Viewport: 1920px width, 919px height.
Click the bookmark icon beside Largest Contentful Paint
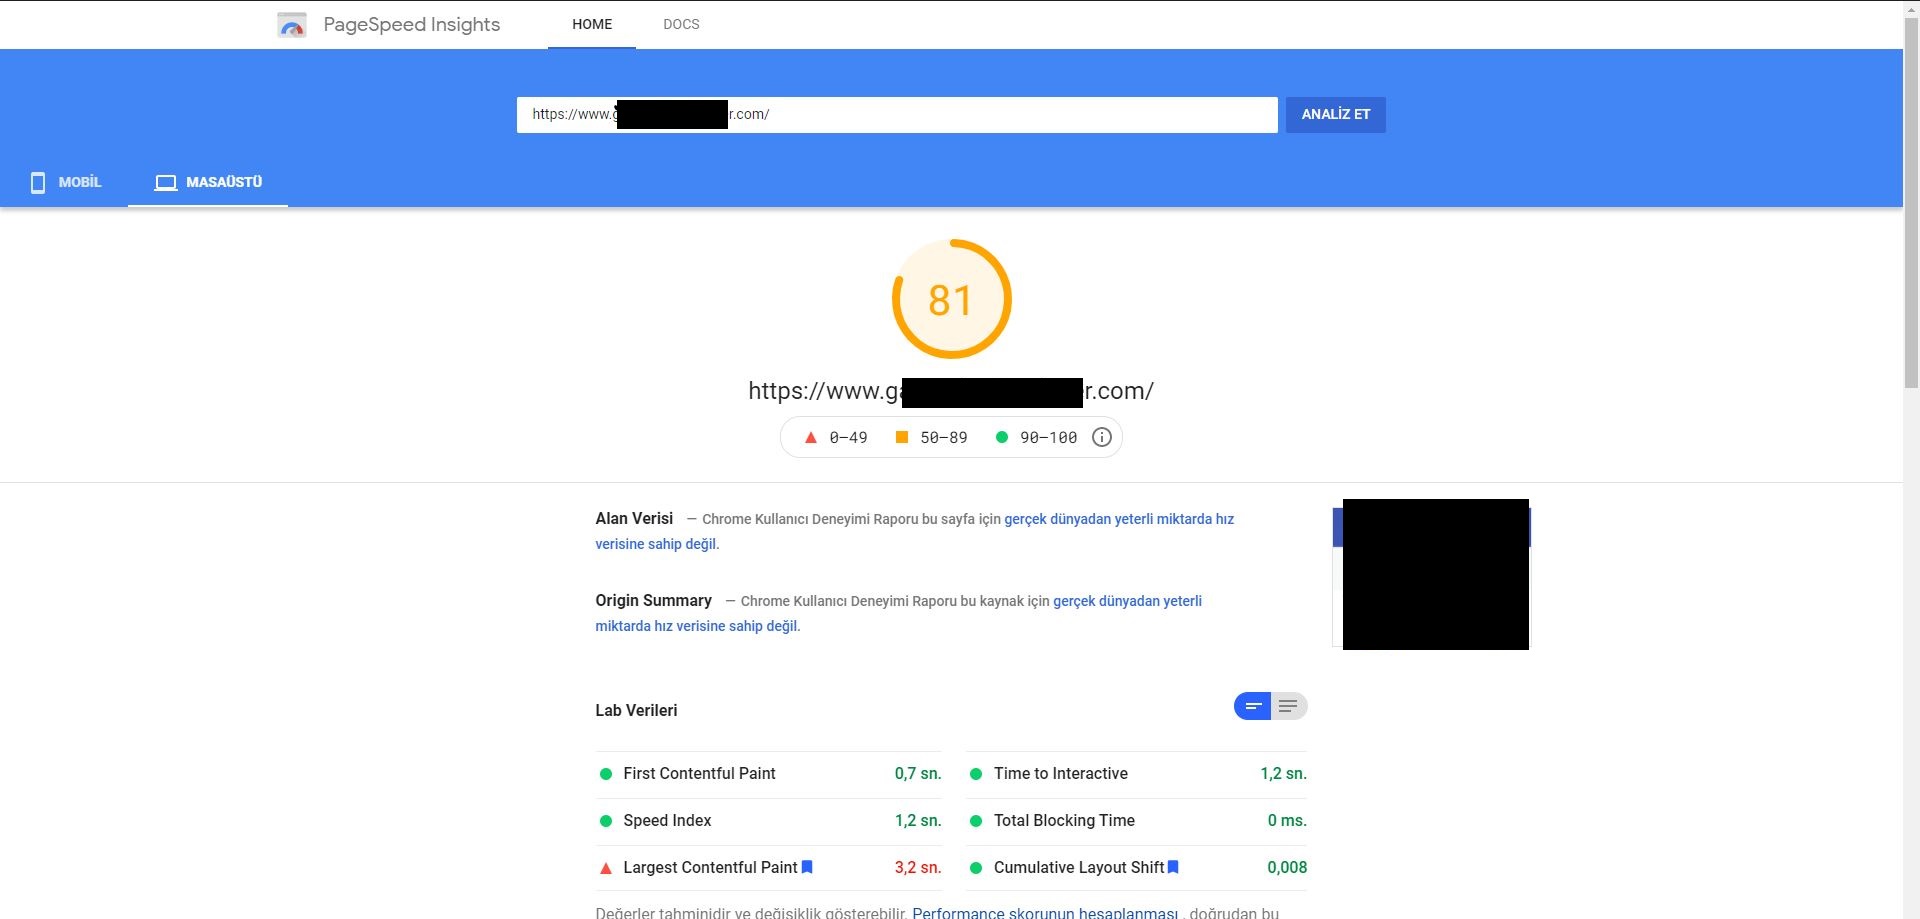pos(807,867)
